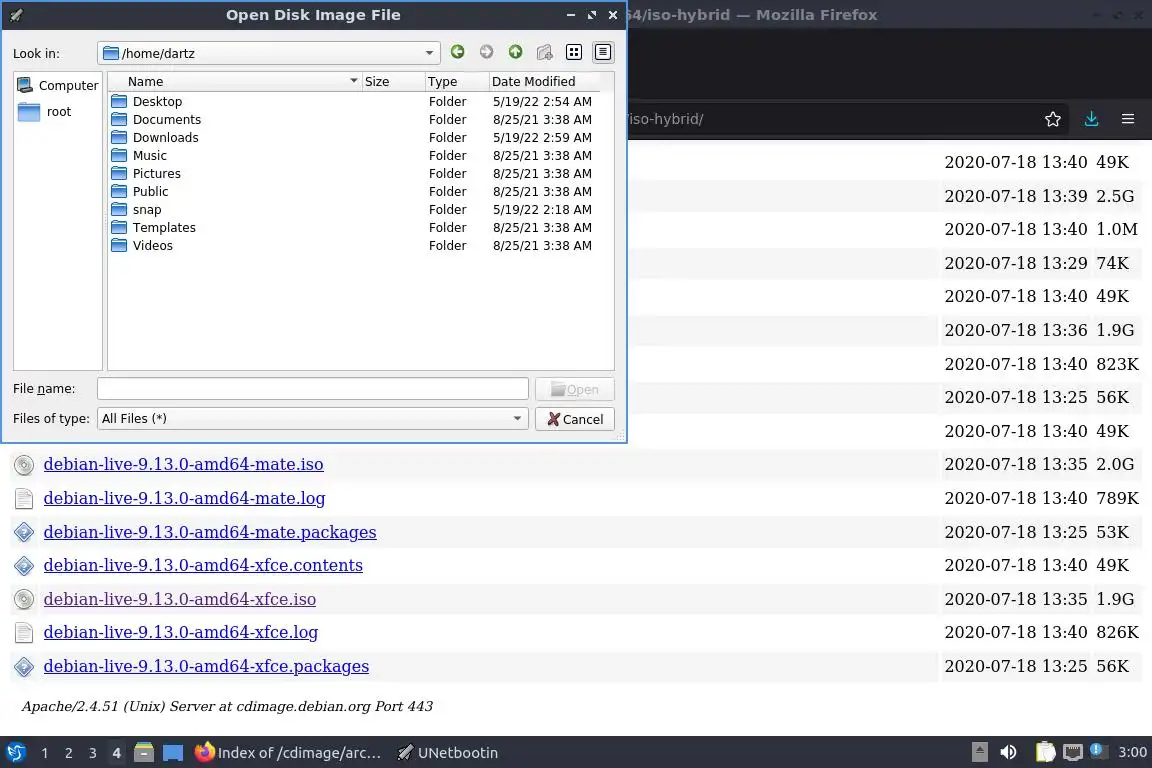Sort by Date Modified column header

coord(544,82)
